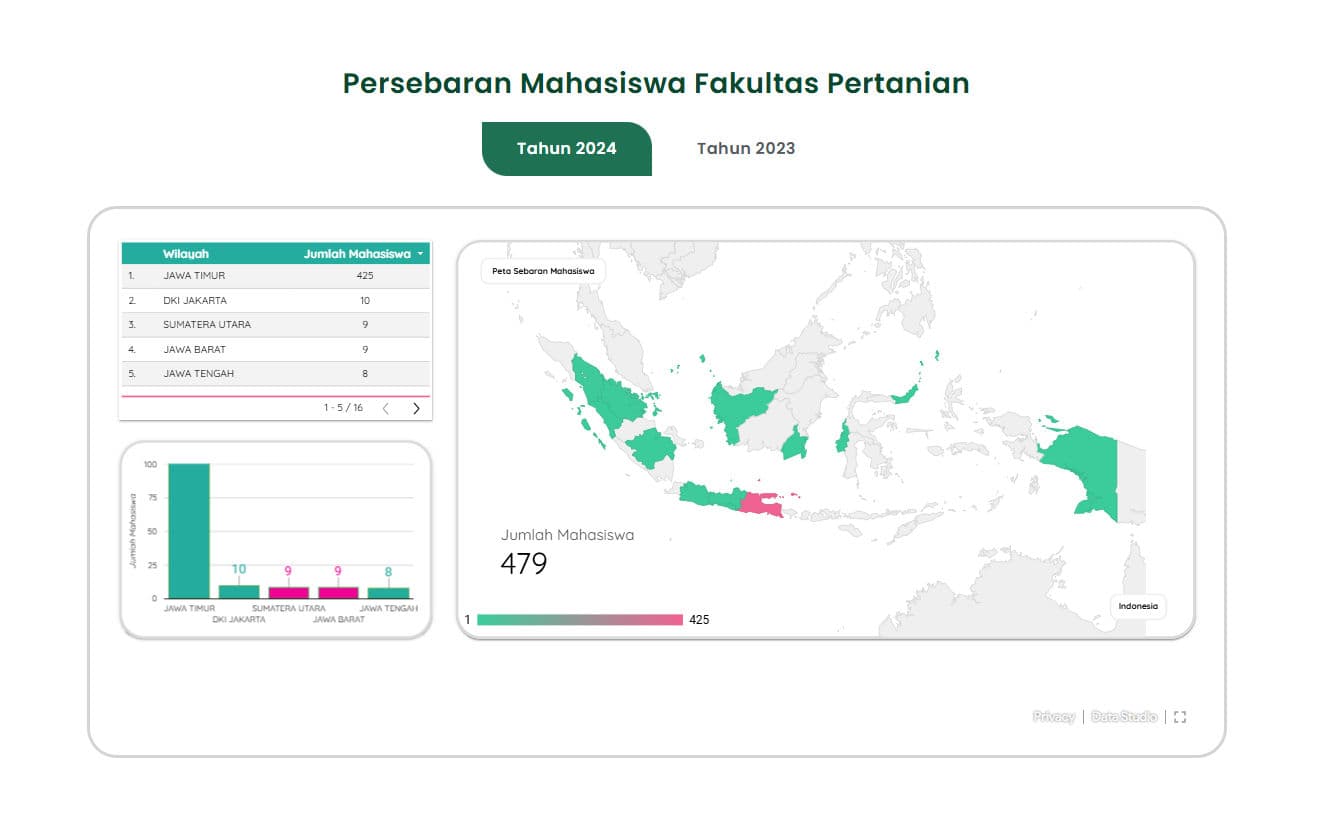Image resolution: width=1330 pixels, height=826 pixels.
Task: Open the Privacy link
Action: [1053, 717]
